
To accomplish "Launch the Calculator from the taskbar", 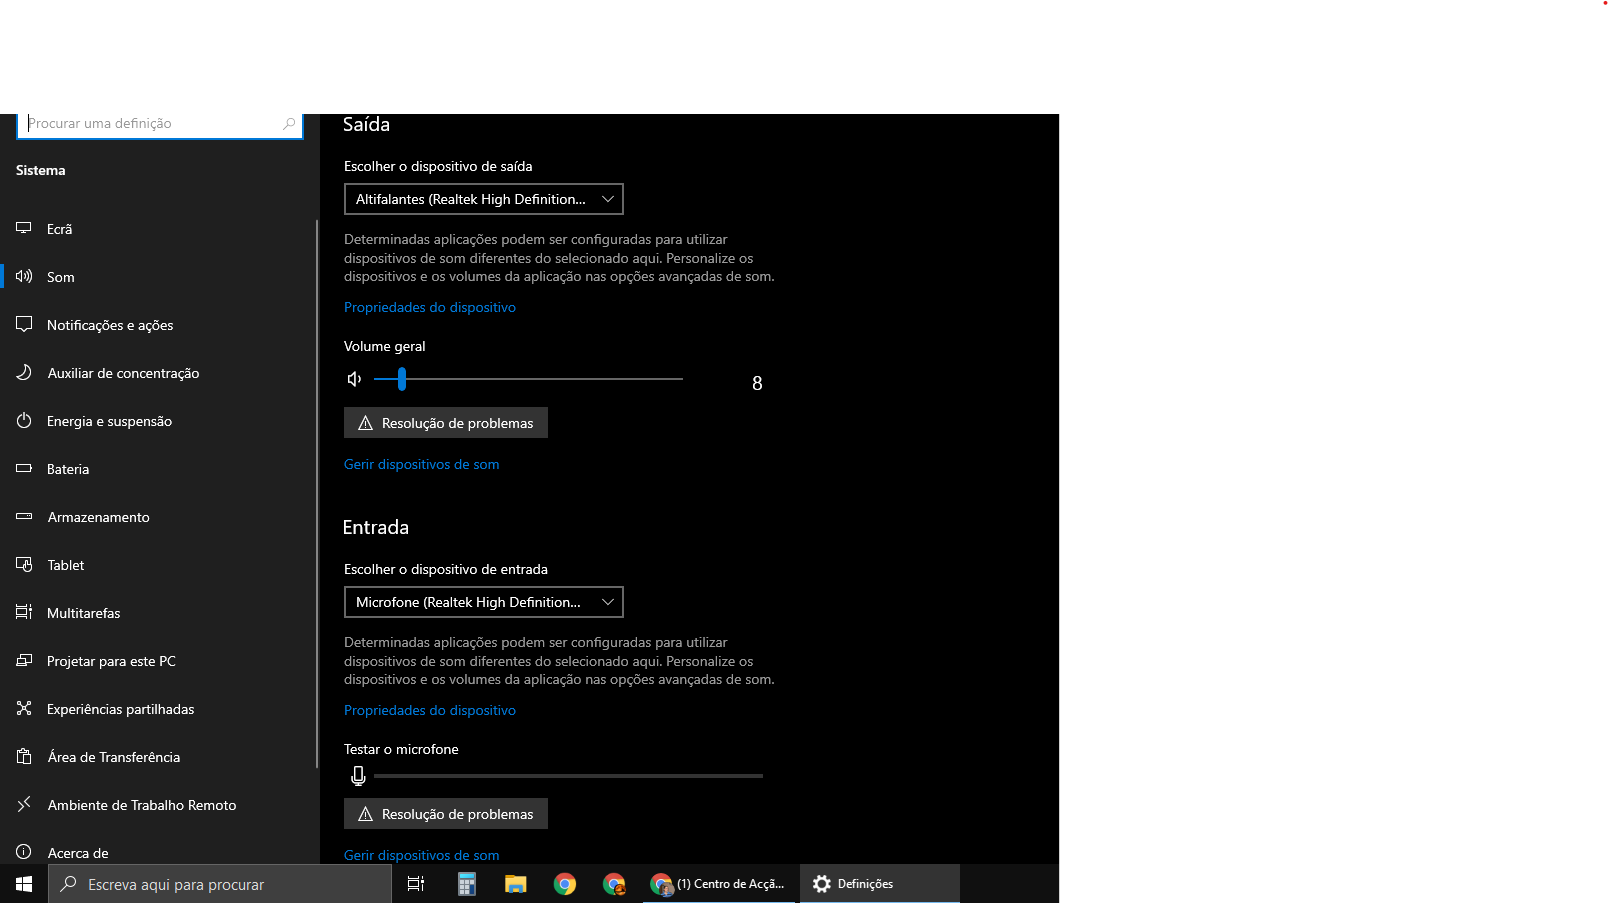I will [466, 884].
